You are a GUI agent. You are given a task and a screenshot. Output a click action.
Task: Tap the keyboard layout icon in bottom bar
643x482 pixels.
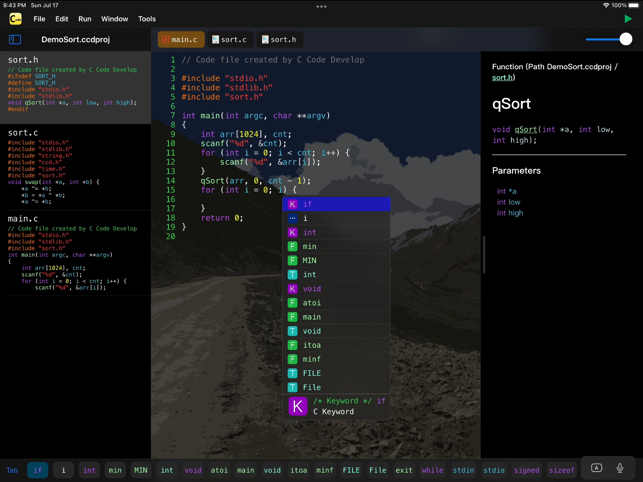click(x=596, y=468)
